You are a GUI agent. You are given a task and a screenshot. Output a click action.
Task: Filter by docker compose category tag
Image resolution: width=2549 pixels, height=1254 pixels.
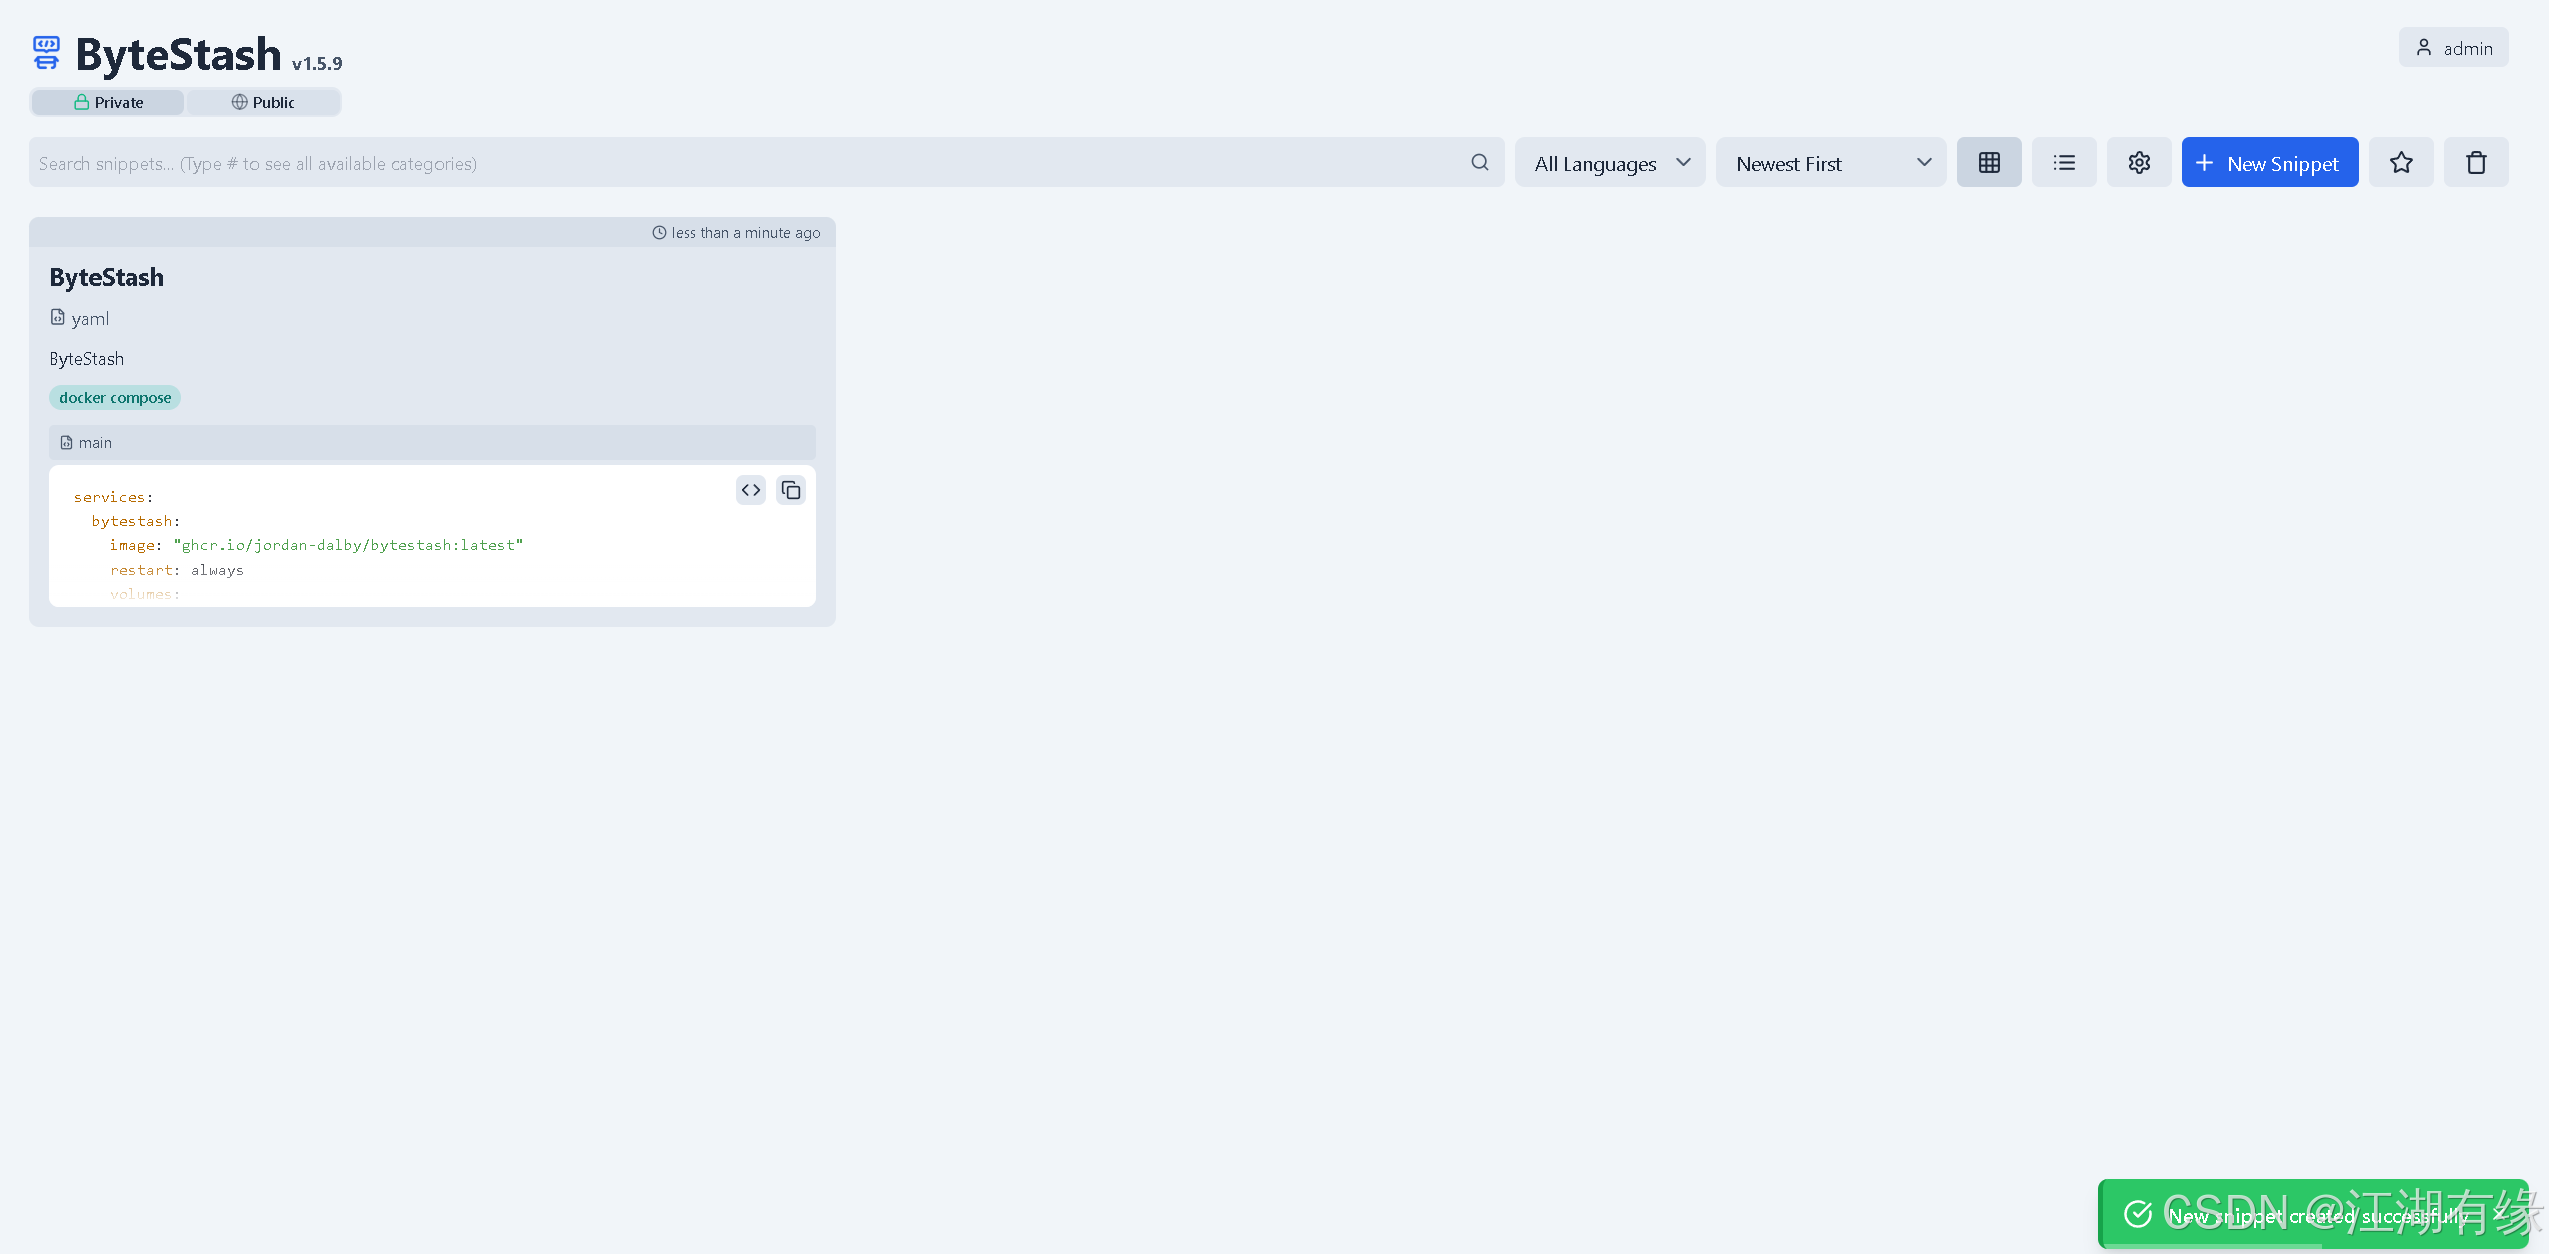point(115,398)
